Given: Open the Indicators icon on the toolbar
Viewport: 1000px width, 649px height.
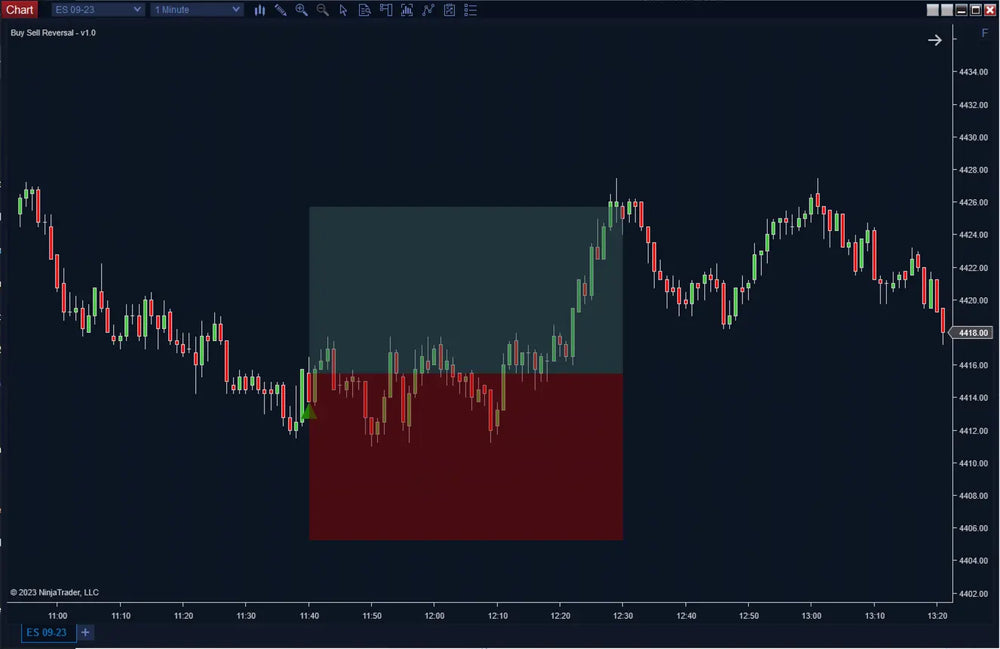Looking at the screenshot, I should tap(407, 9).
